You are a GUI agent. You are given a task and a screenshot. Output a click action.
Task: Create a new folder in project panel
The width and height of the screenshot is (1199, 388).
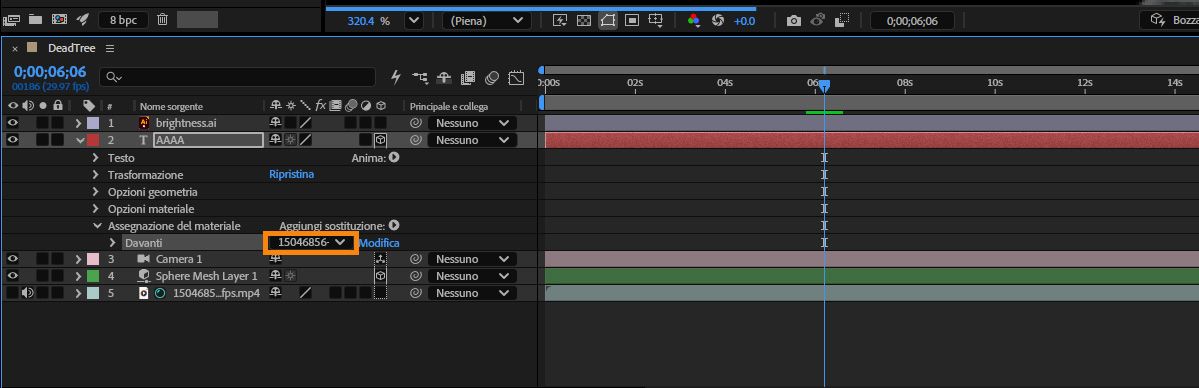(34, 20)
